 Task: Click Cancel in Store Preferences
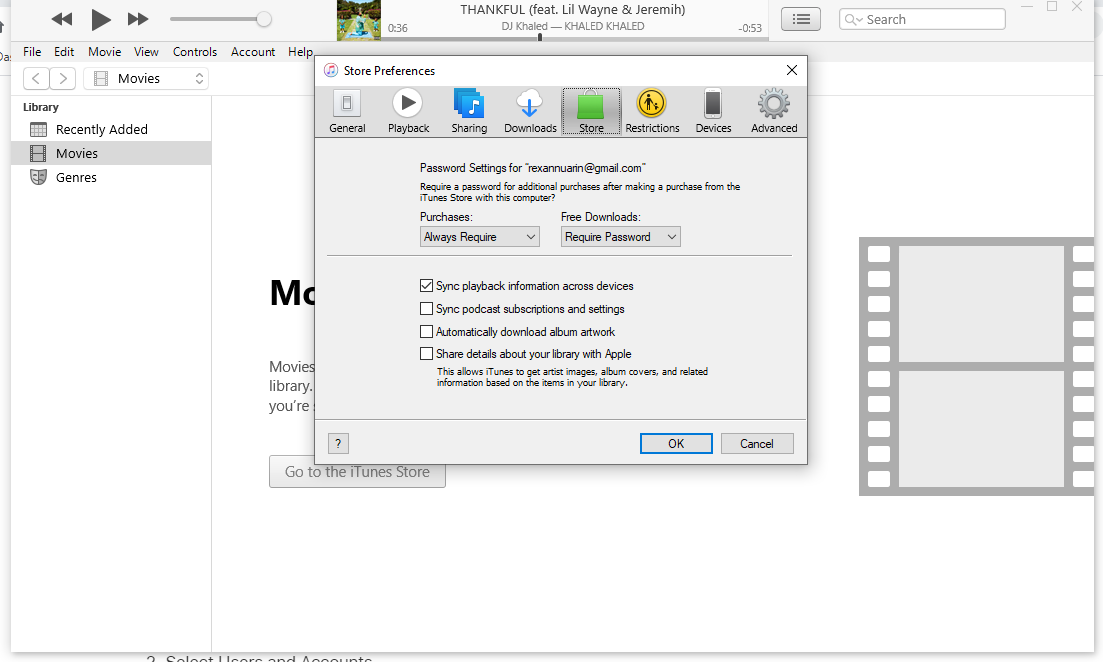coord(756,444)
